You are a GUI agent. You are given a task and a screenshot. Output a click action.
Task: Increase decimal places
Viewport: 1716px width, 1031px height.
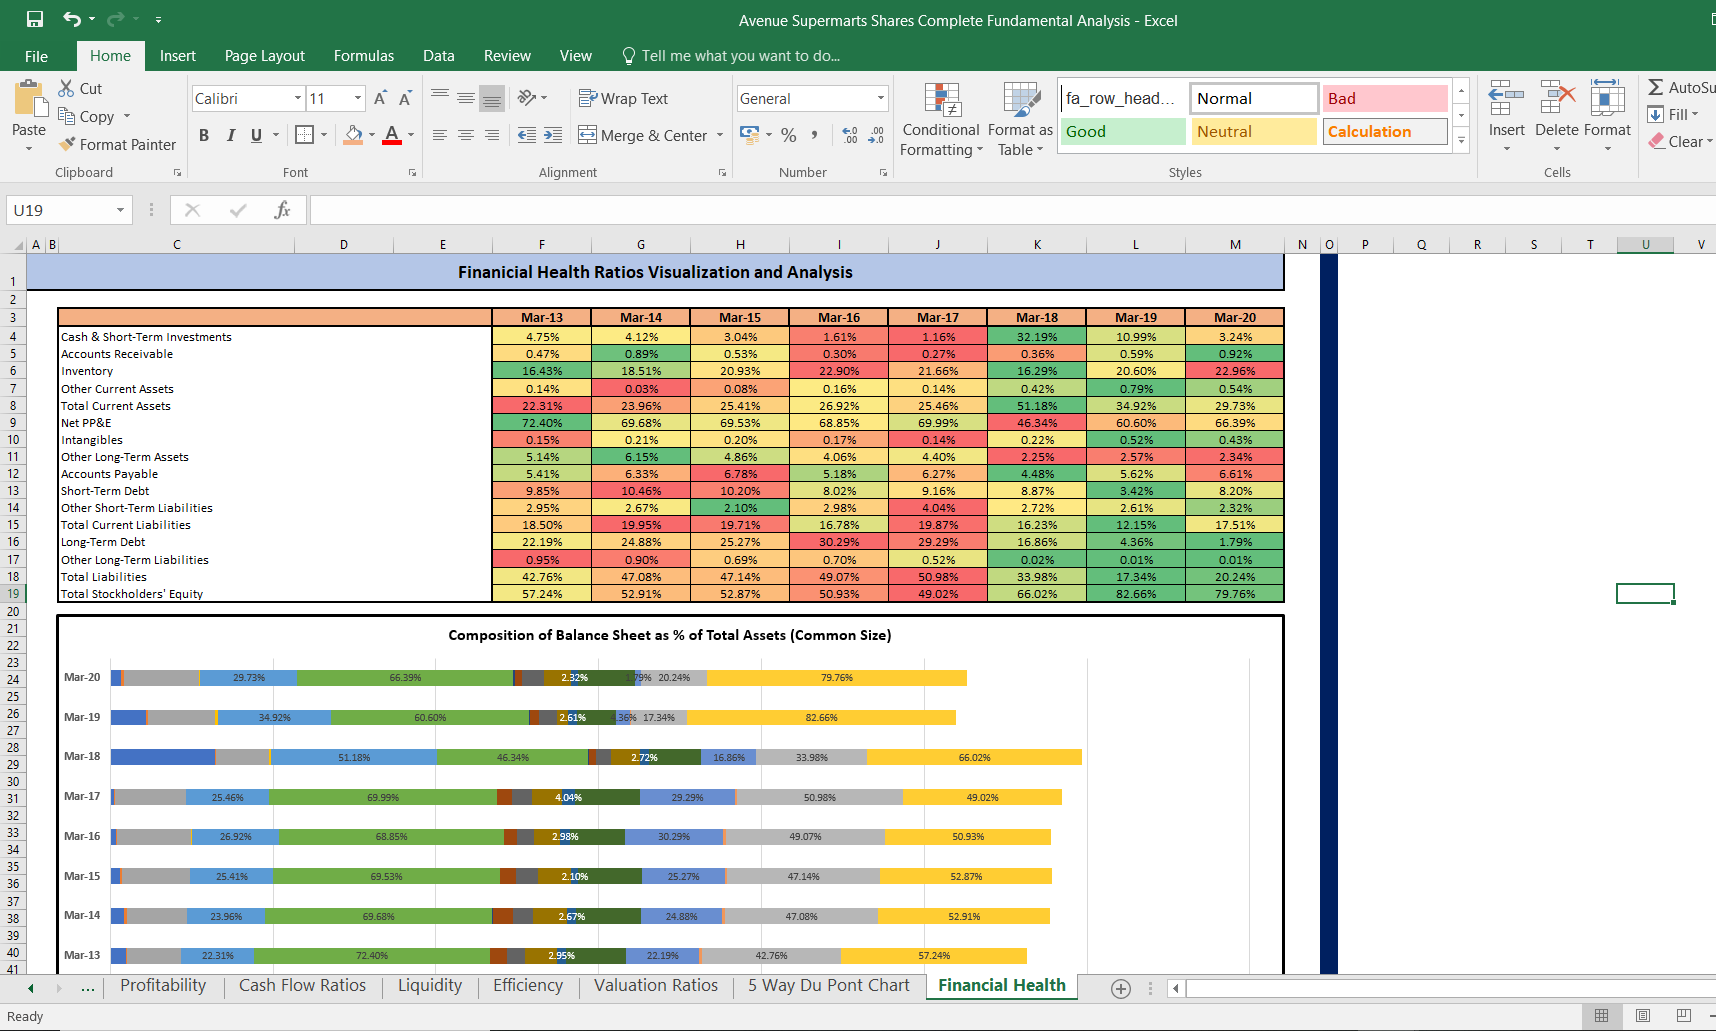point(850,135)
